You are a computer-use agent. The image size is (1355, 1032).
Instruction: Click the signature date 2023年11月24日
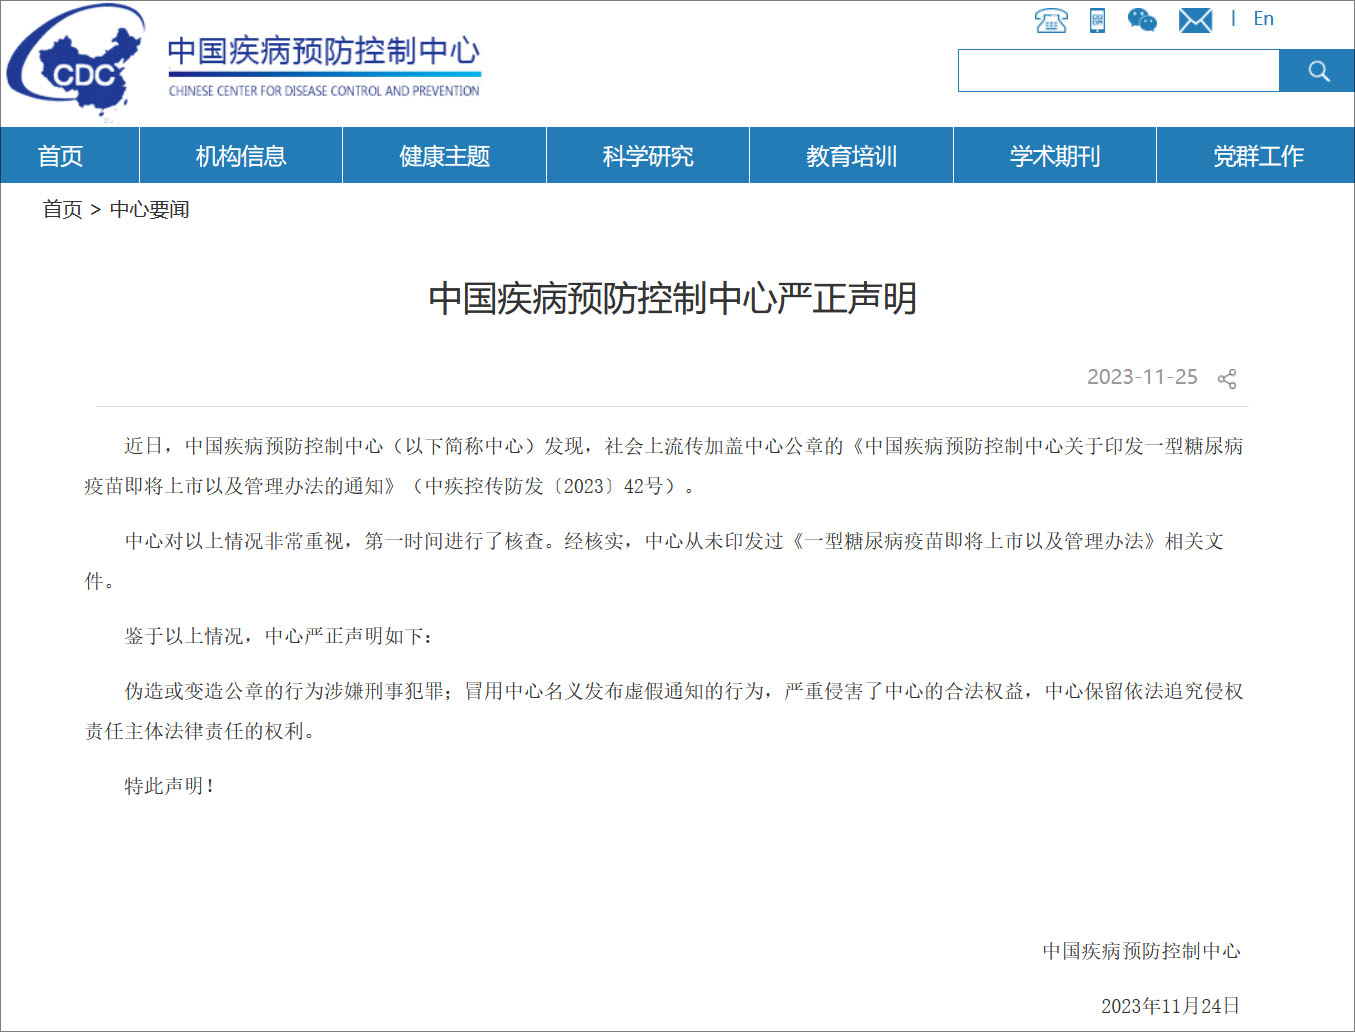pos(1170,1006)
